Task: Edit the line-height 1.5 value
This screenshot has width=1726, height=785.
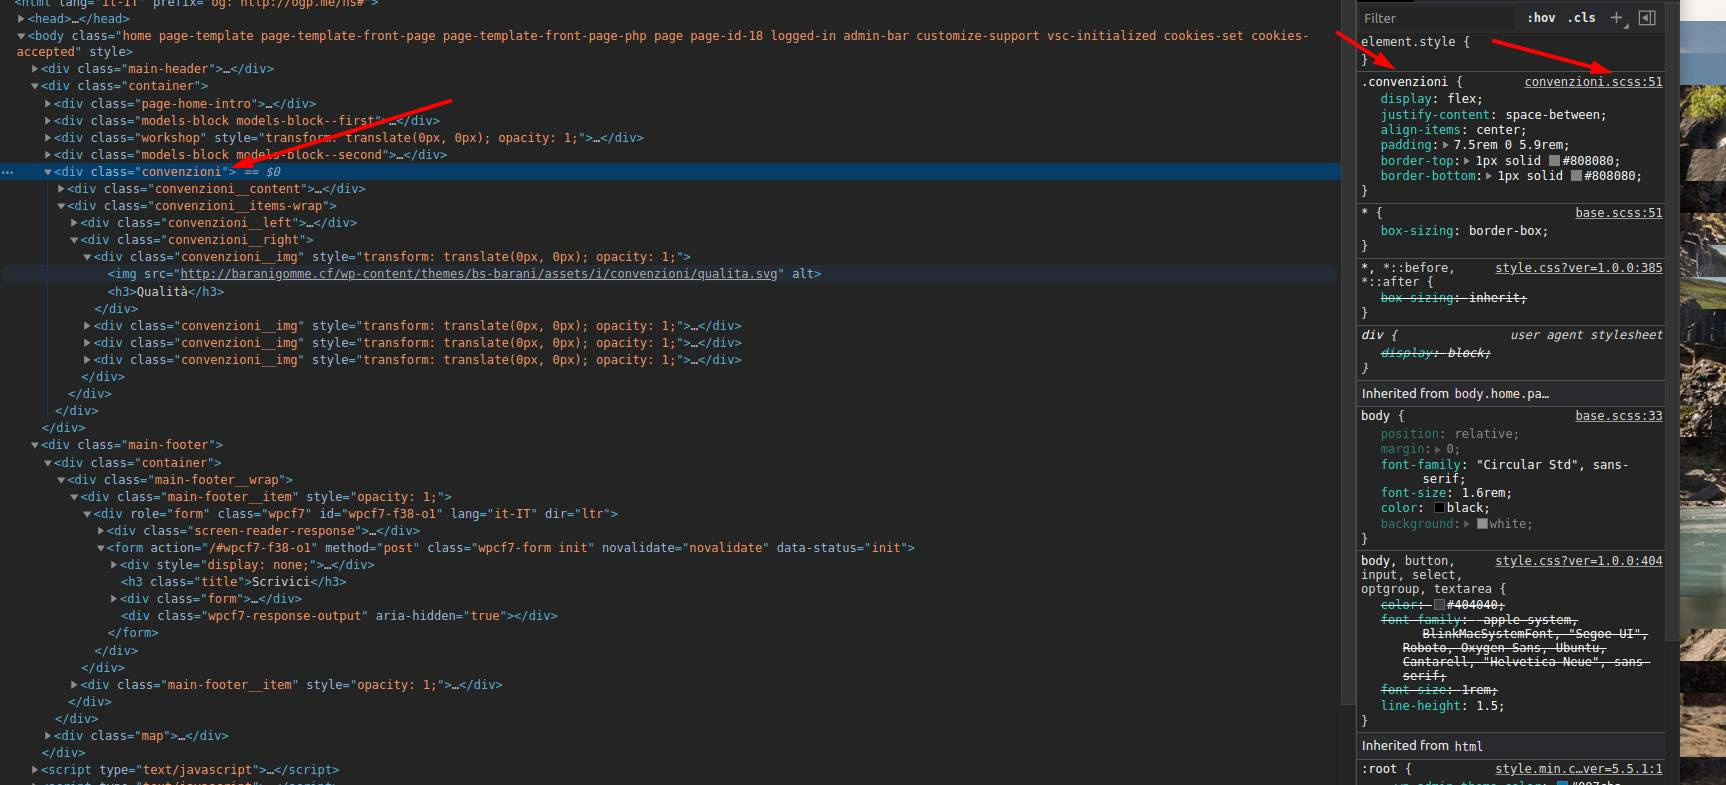Action: point(1486,706)
